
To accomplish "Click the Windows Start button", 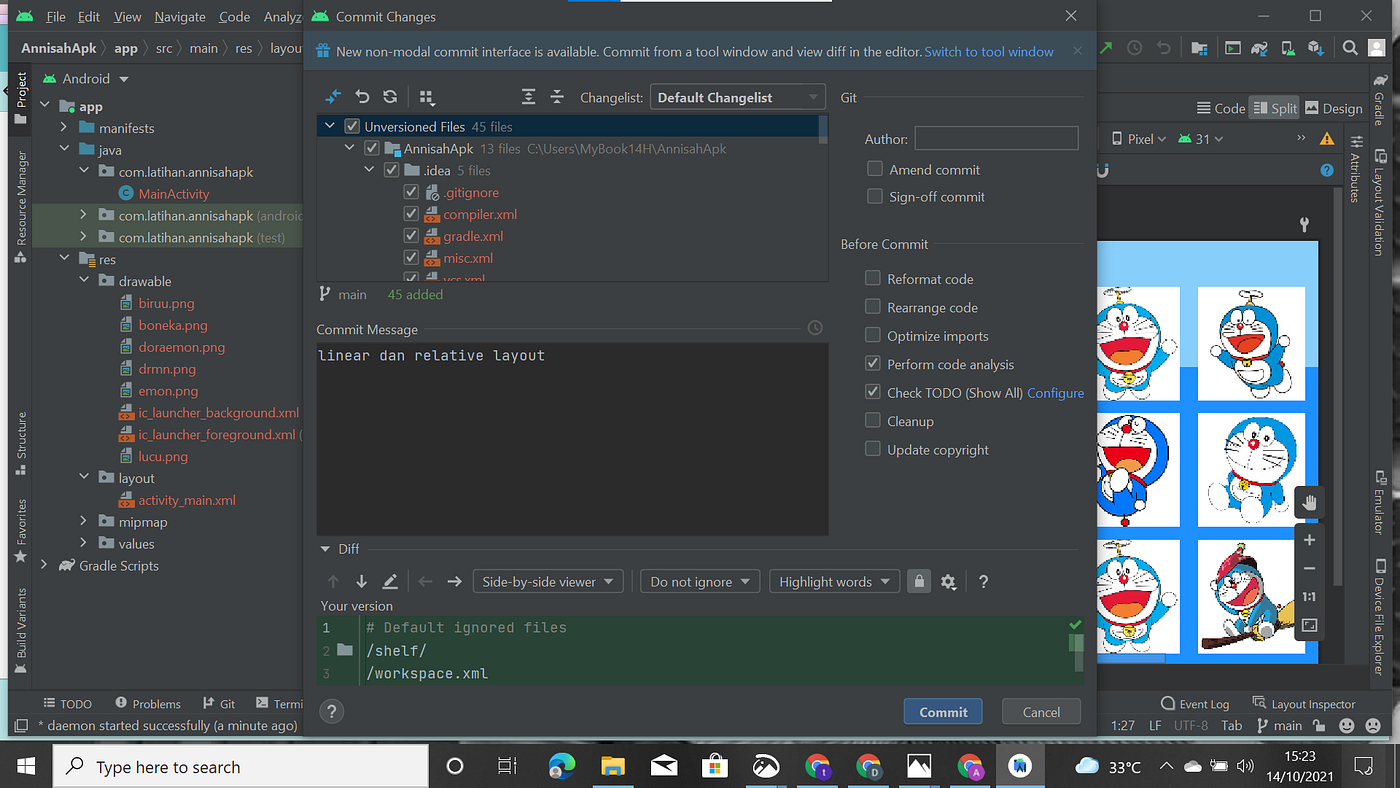I will point(26,766).
